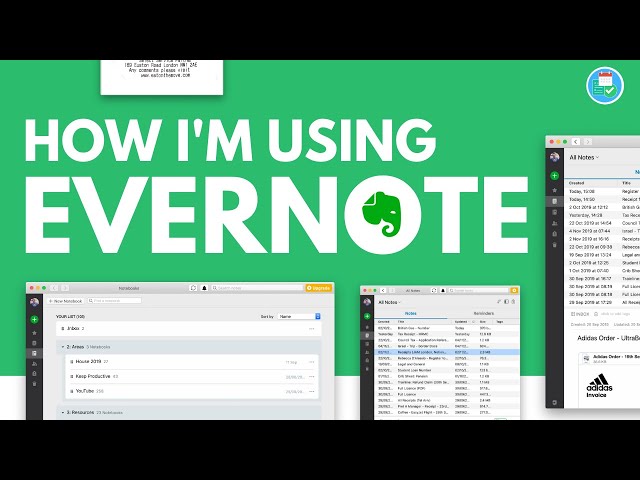Go back in middle All Notes window
The width and height of the screenshot is (640, 480).
pyautogui.click(x=383, y=290)
